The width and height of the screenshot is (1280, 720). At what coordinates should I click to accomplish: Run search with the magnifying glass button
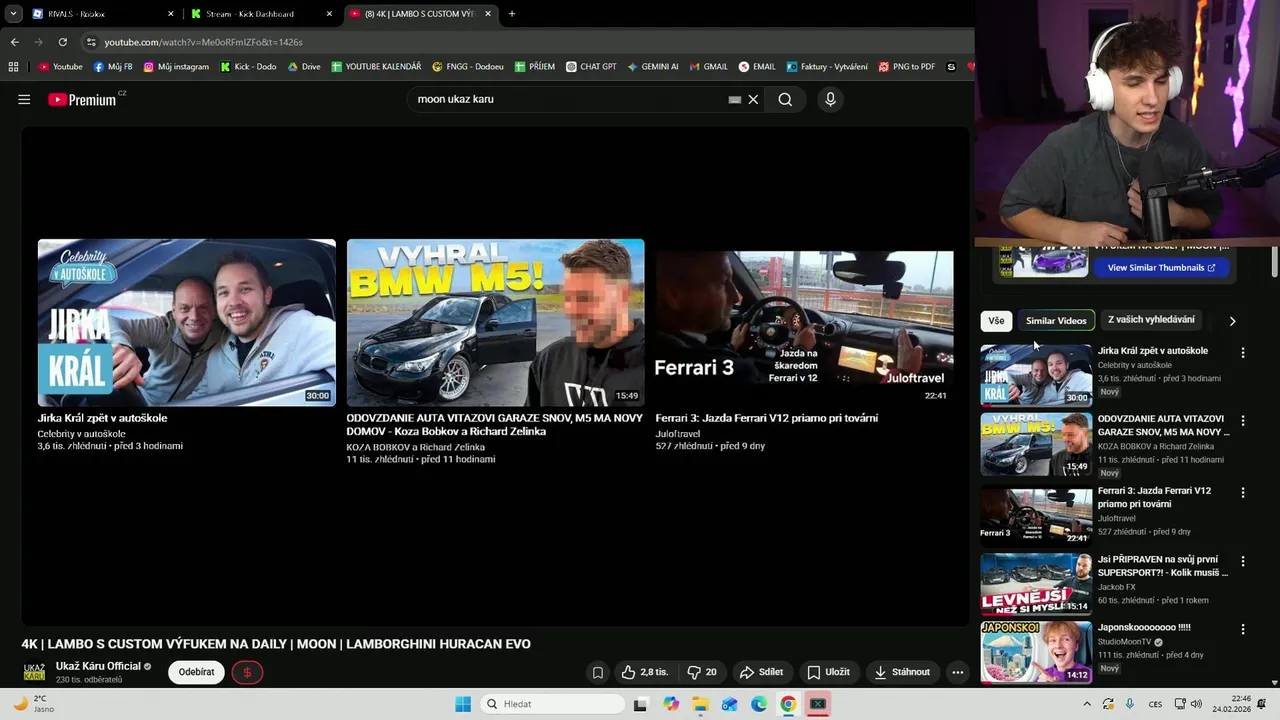pos(785,99)
